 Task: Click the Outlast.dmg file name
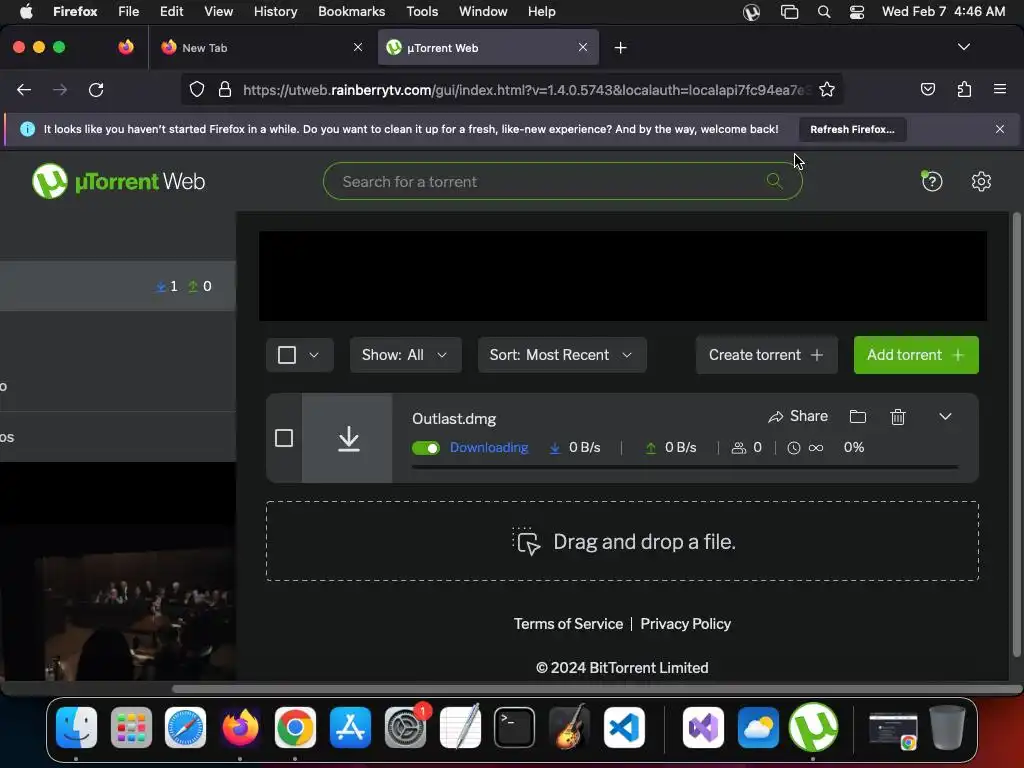click(454, 419)
